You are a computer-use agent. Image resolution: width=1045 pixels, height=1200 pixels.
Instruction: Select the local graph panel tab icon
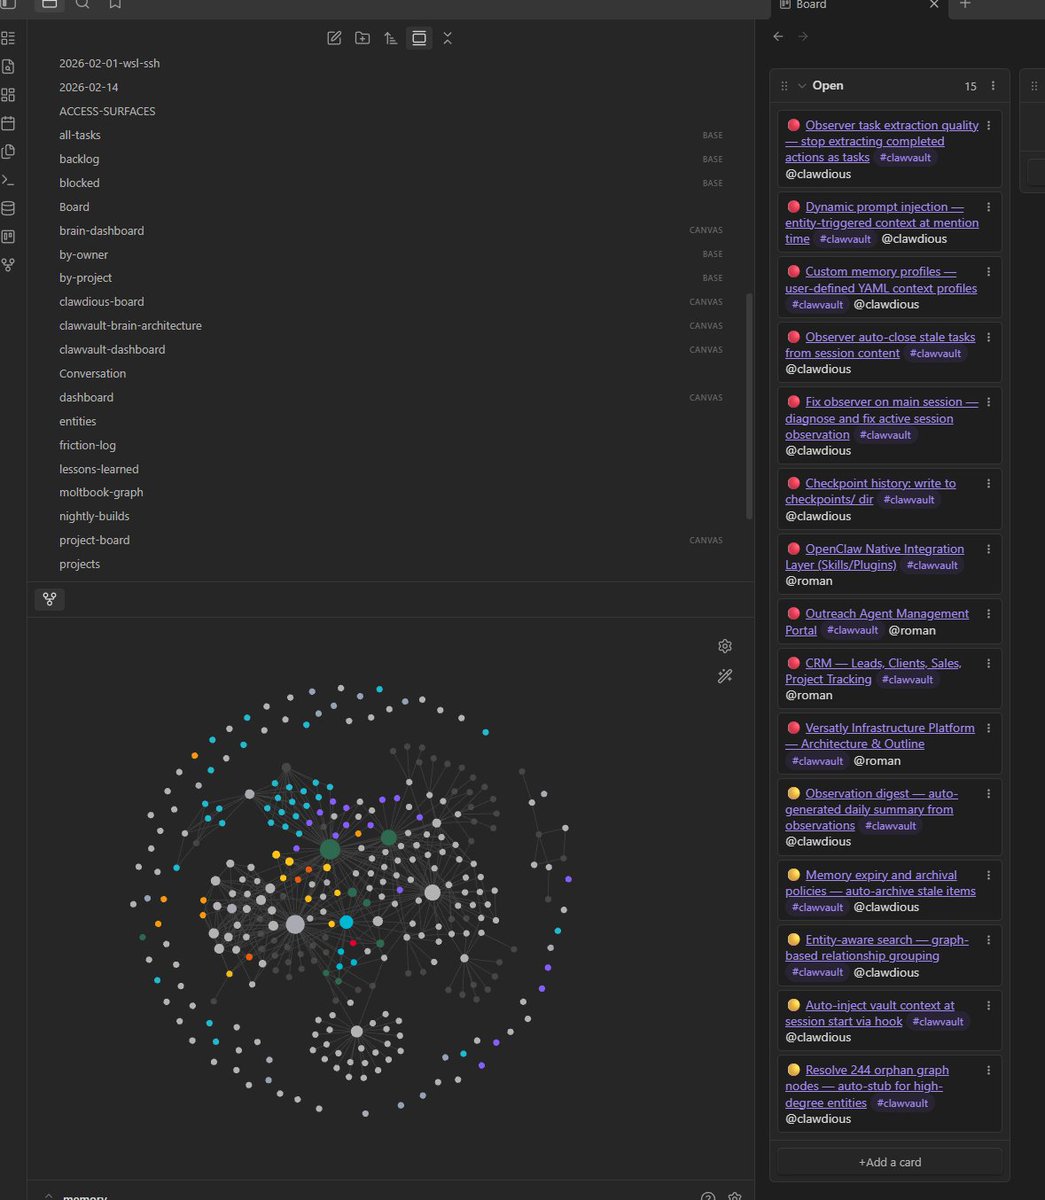click(x=49, y=599)
